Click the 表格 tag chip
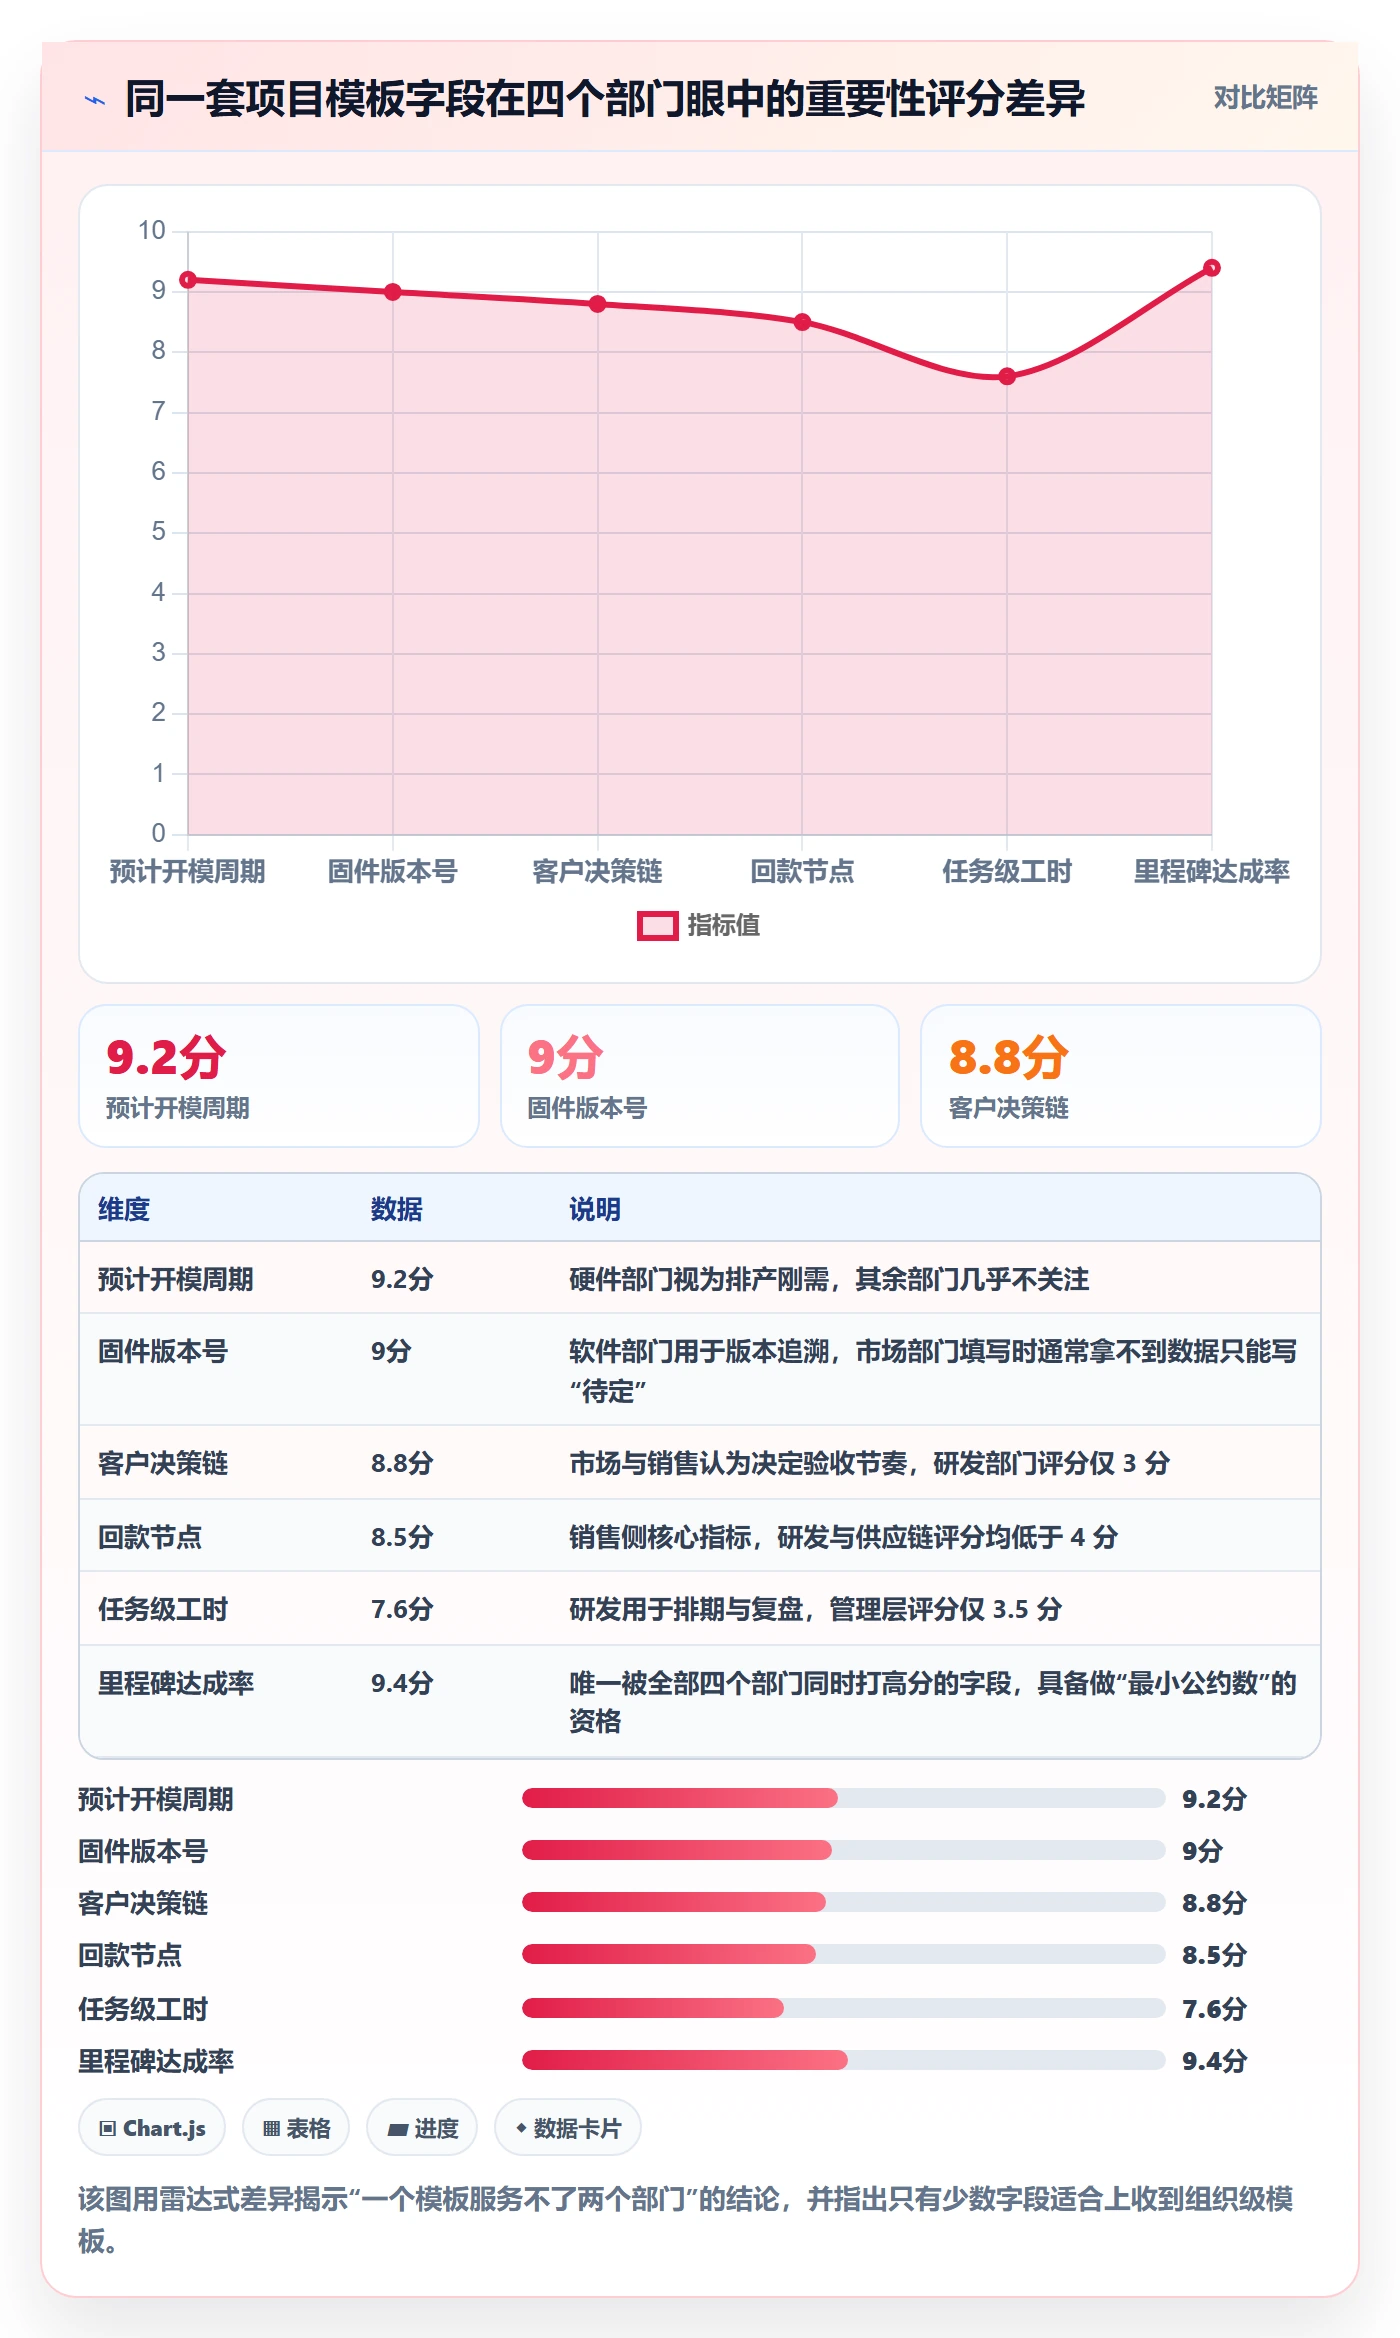Screen dimensions: 1400x2338 296,2128
